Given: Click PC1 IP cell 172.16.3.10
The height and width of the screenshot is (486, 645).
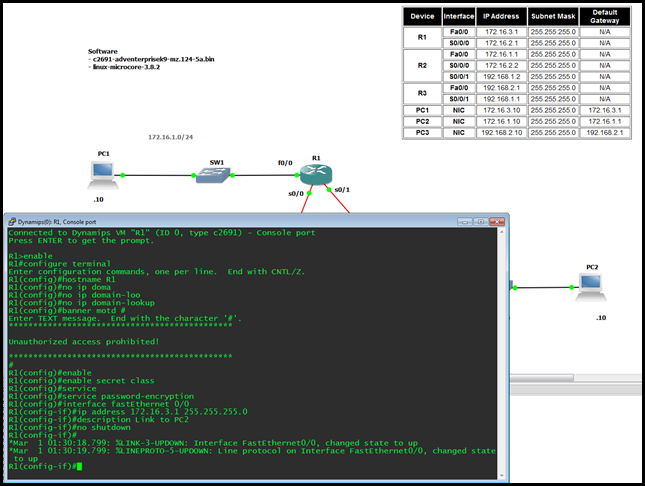Looking at the screenshot, I should pos(501,110).
